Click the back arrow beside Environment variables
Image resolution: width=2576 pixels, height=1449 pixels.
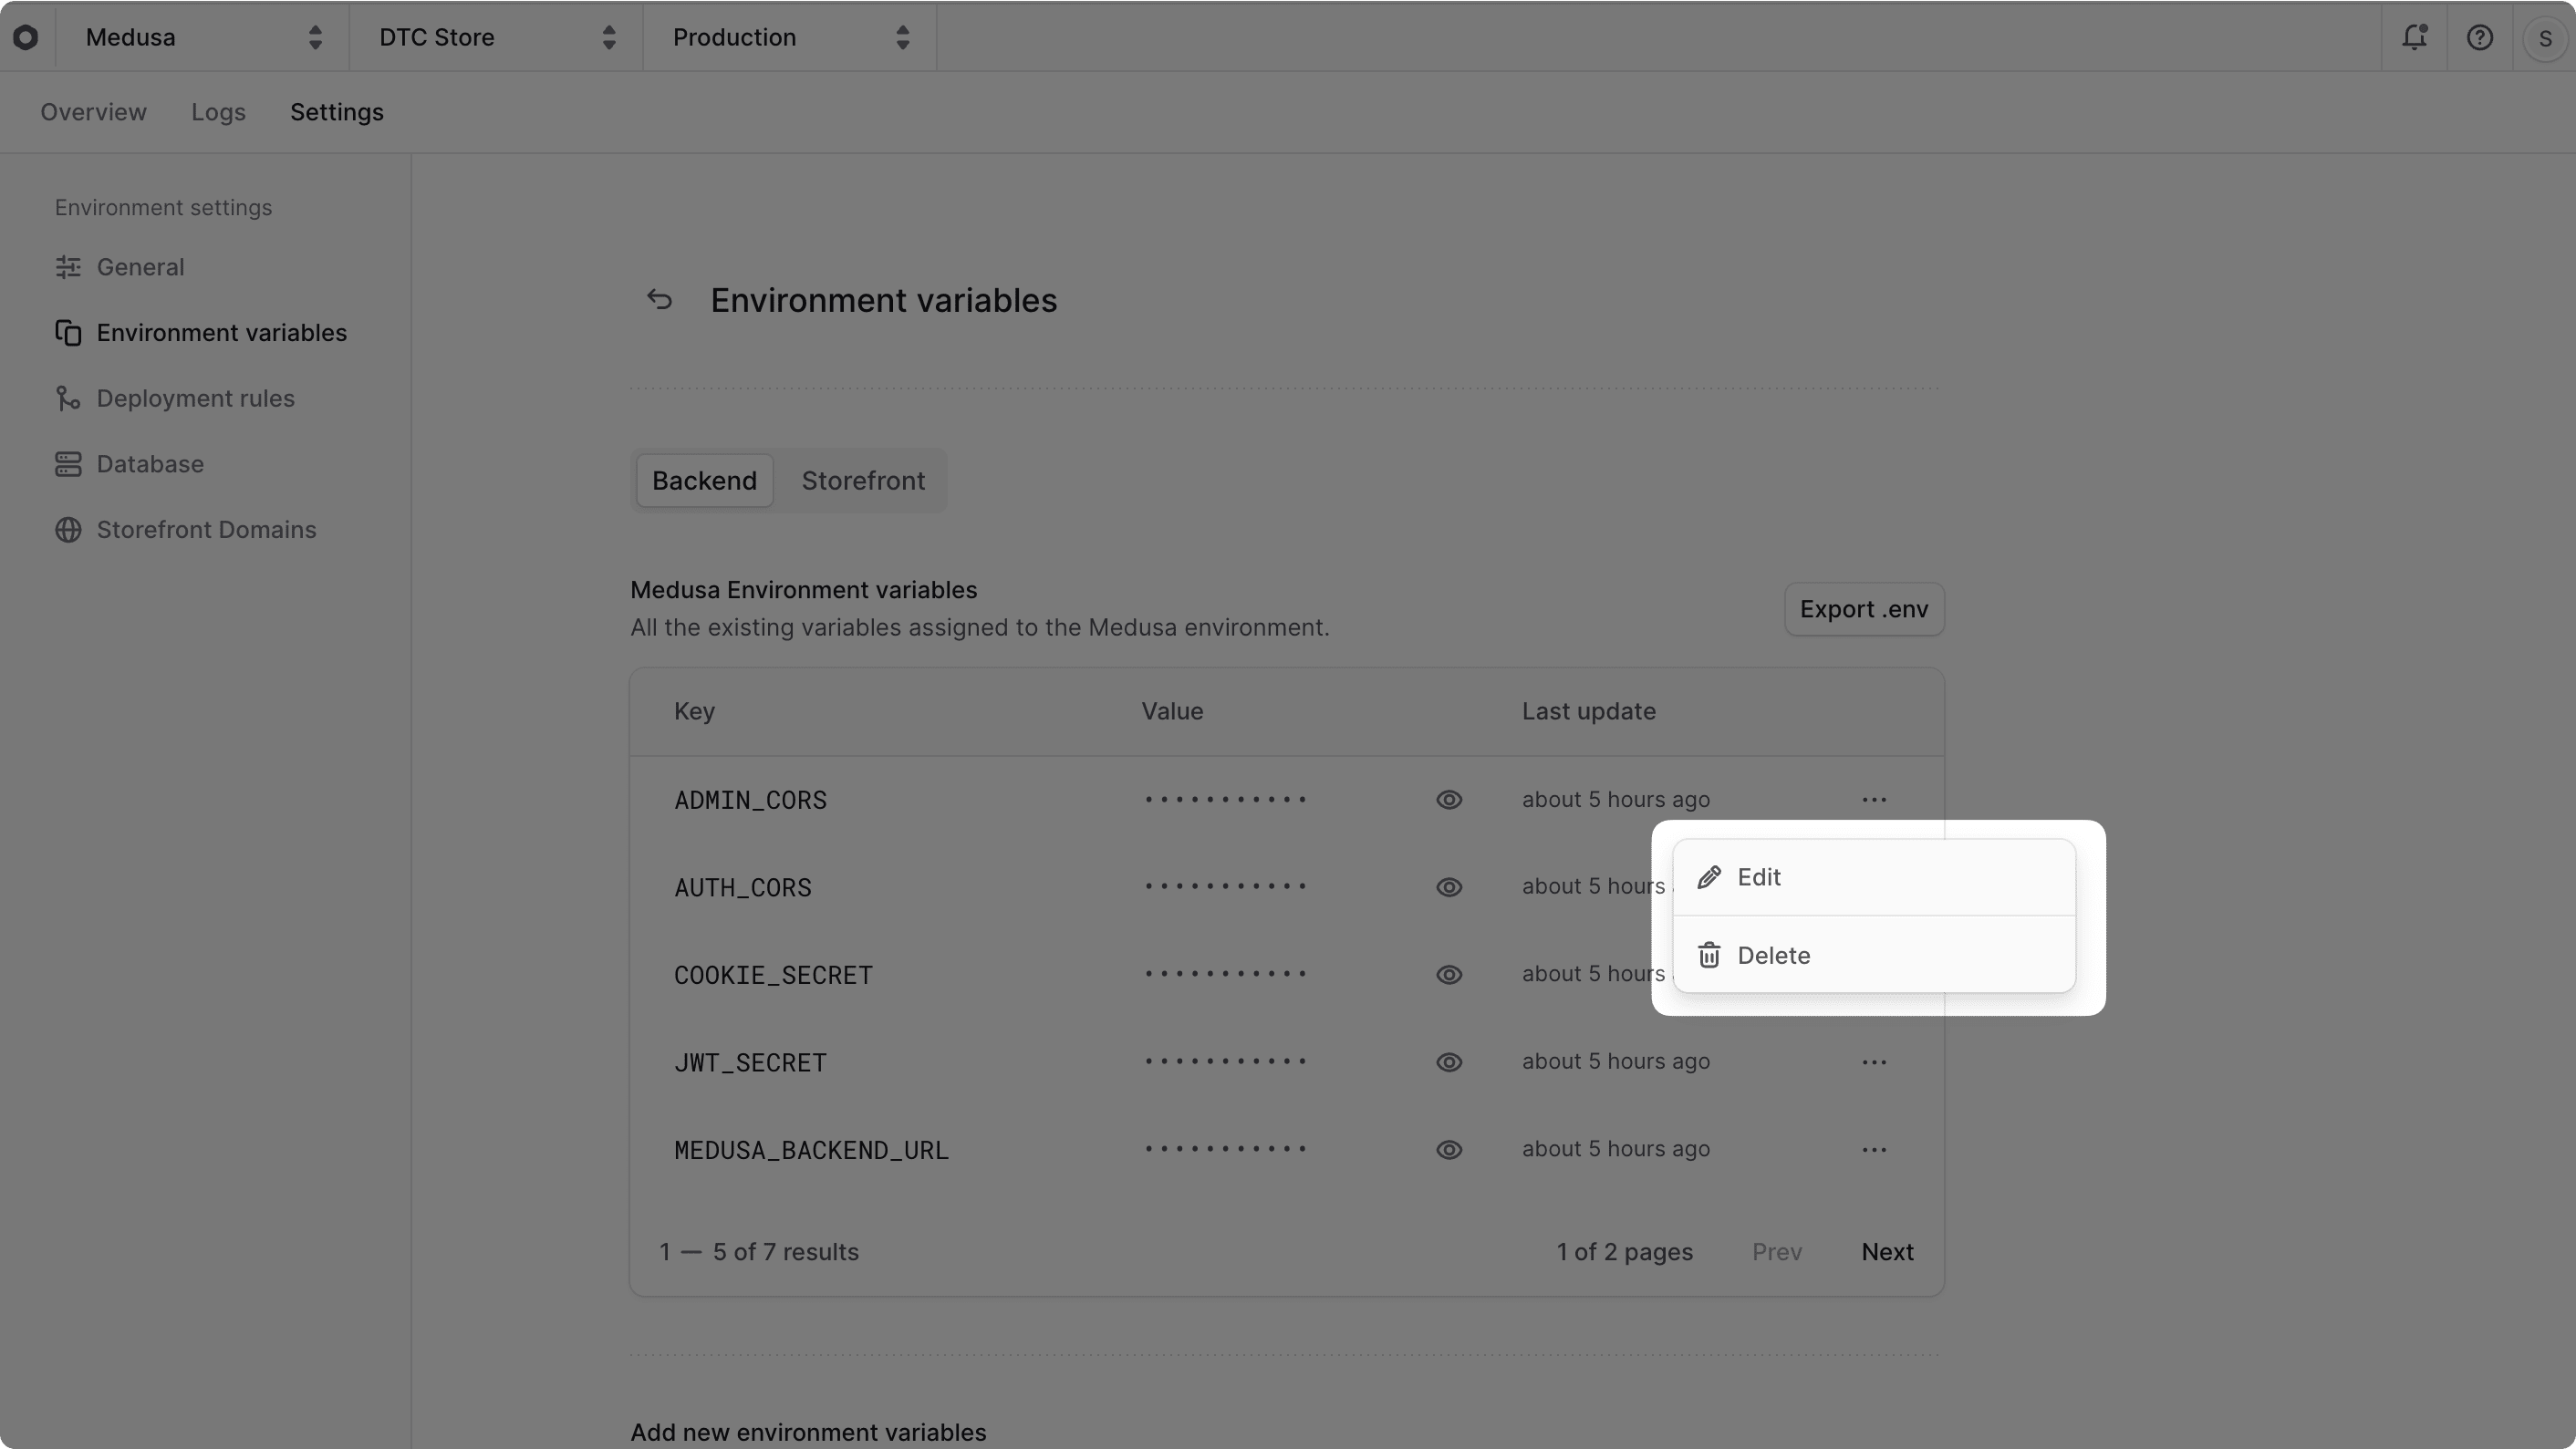pyautogui.click(x=659, y=299)
